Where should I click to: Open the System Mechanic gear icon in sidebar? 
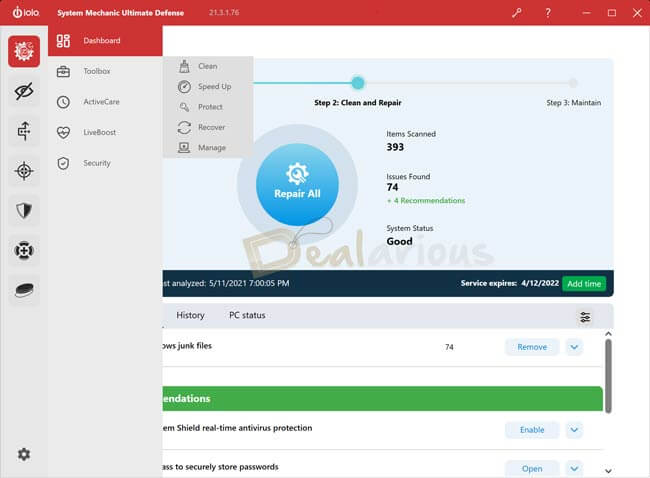tap(24, 51)
